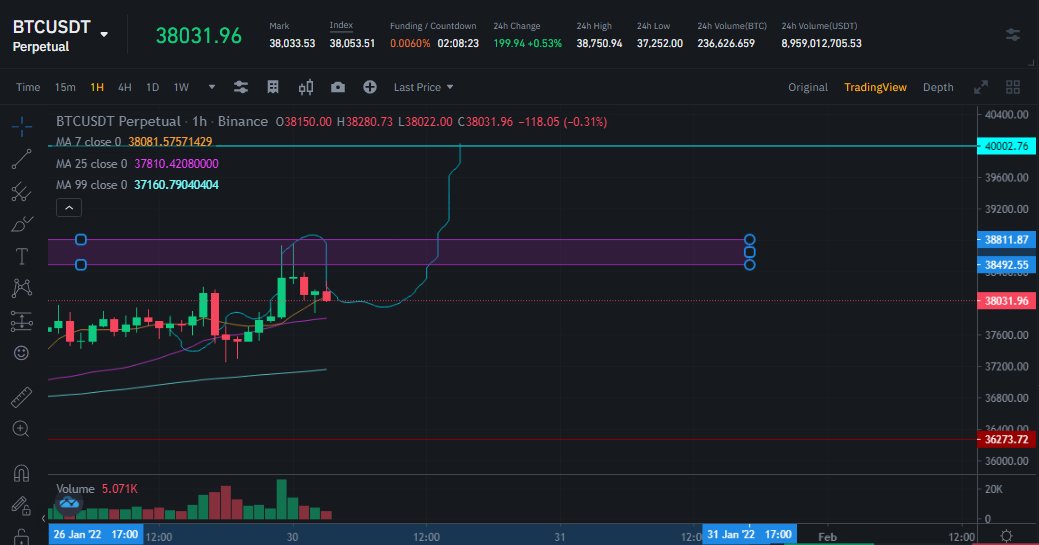Open the technical indicators icon
This screenshot has width=1039, height=545.
pyautogui.click(x=273, y=87)
